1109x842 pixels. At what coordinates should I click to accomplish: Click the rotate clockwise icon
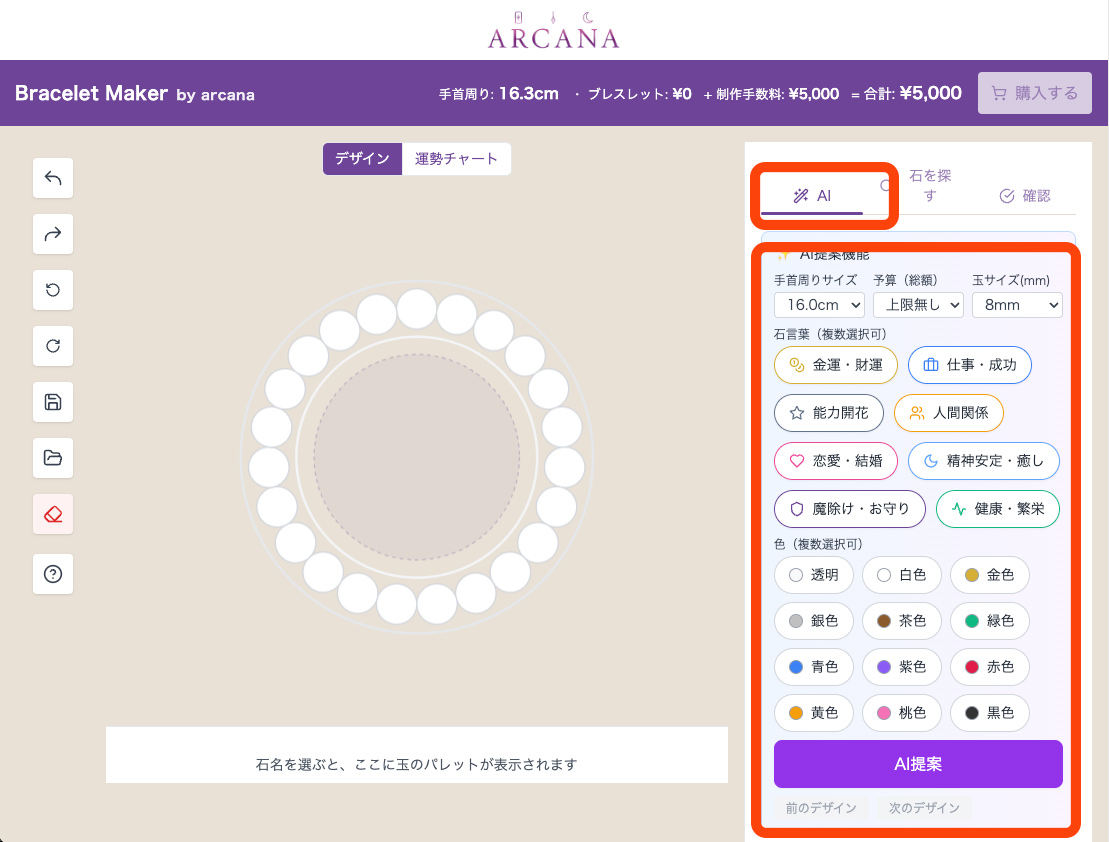click(x=53, y=346)
